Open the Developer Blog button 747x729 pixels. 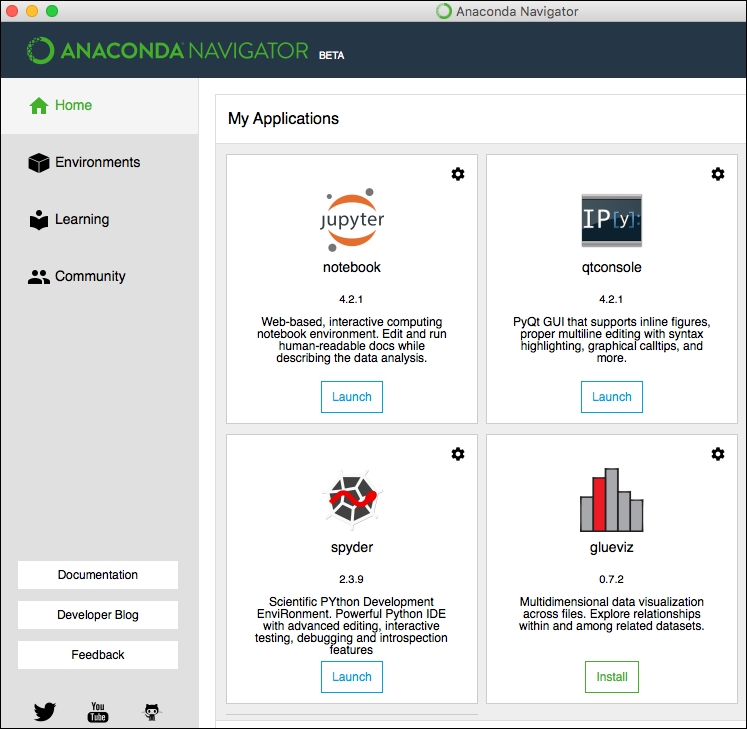(98, 615)
